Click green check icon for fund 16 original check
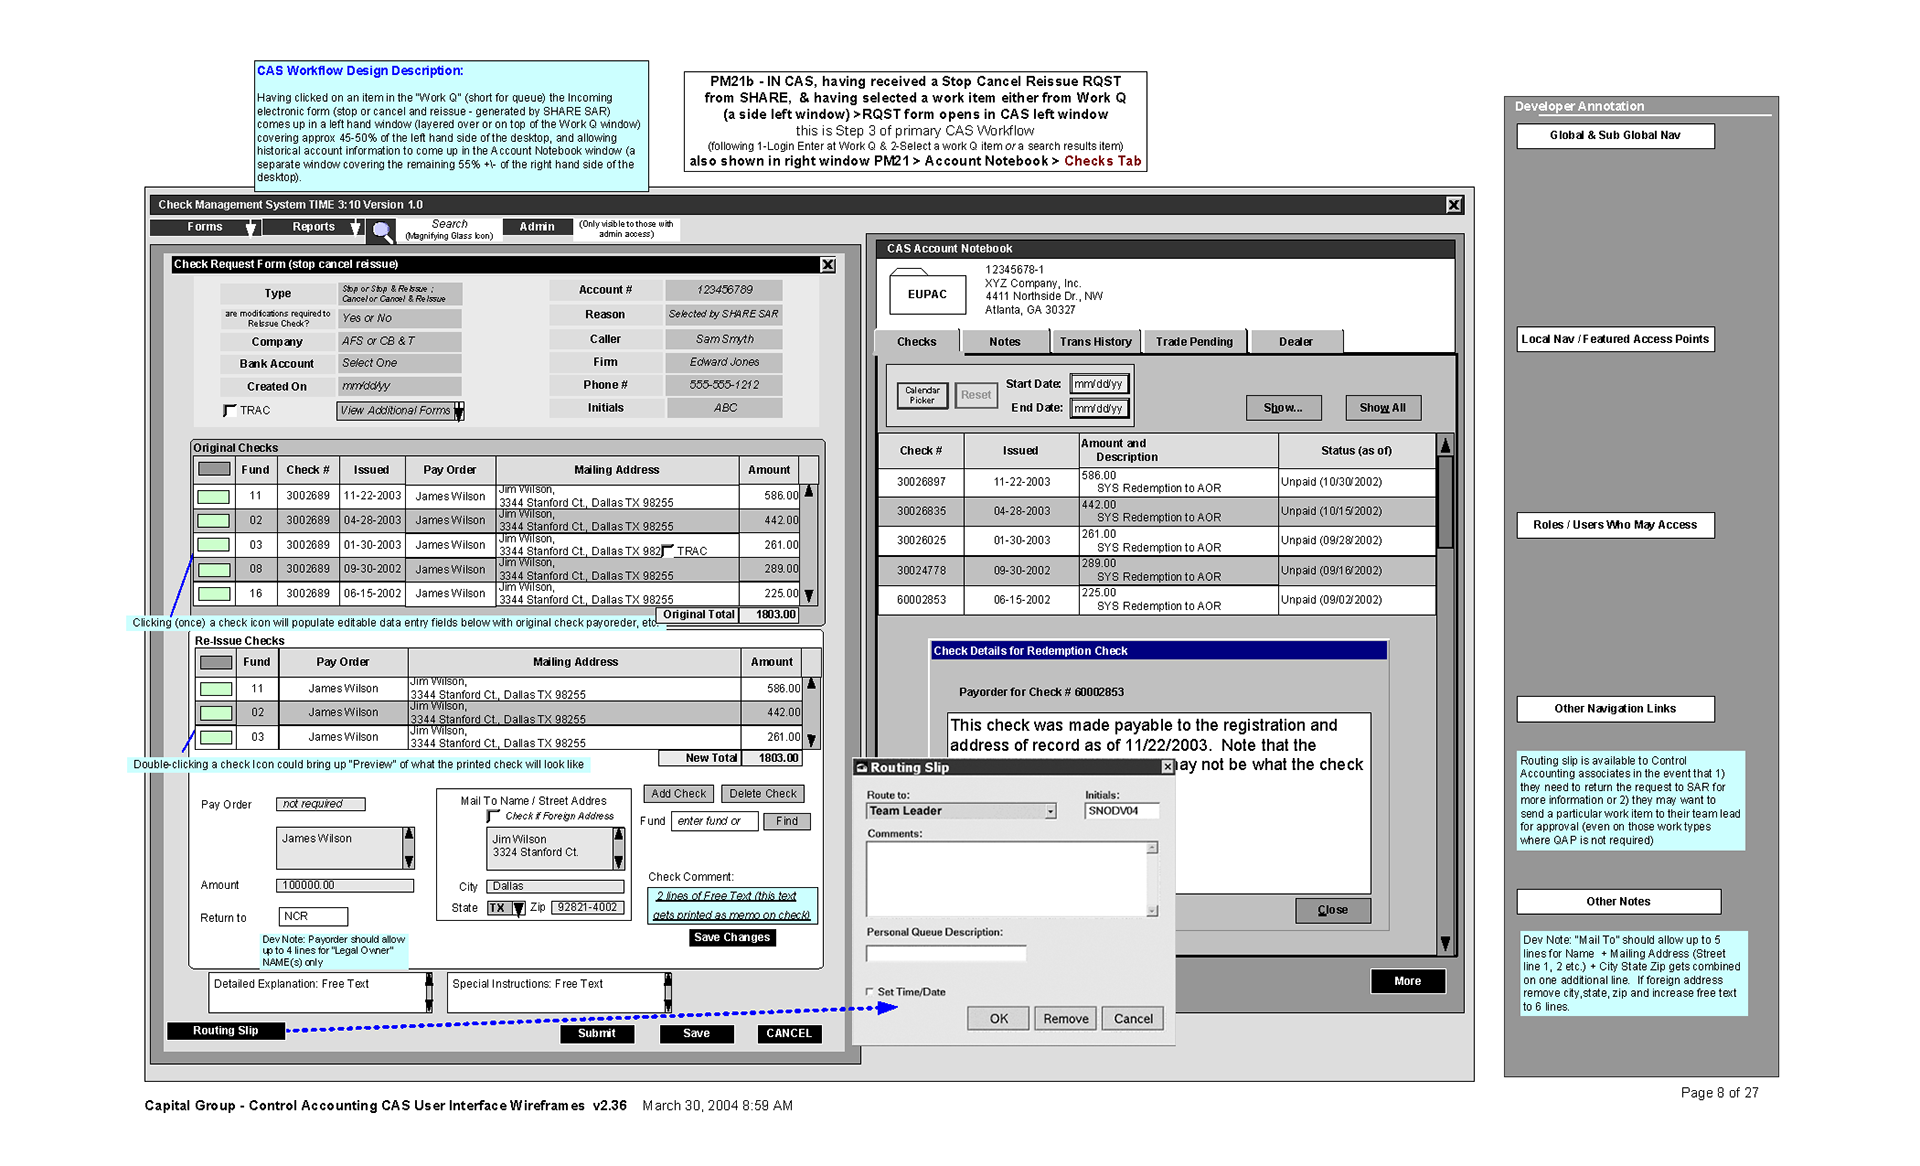 pyautogui.click(x=213, y=594)
